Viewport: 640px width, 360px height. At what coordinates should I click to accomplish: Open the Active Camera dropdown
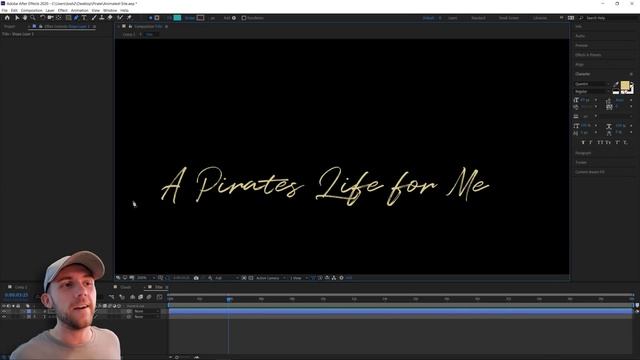[x=271, y=278]
